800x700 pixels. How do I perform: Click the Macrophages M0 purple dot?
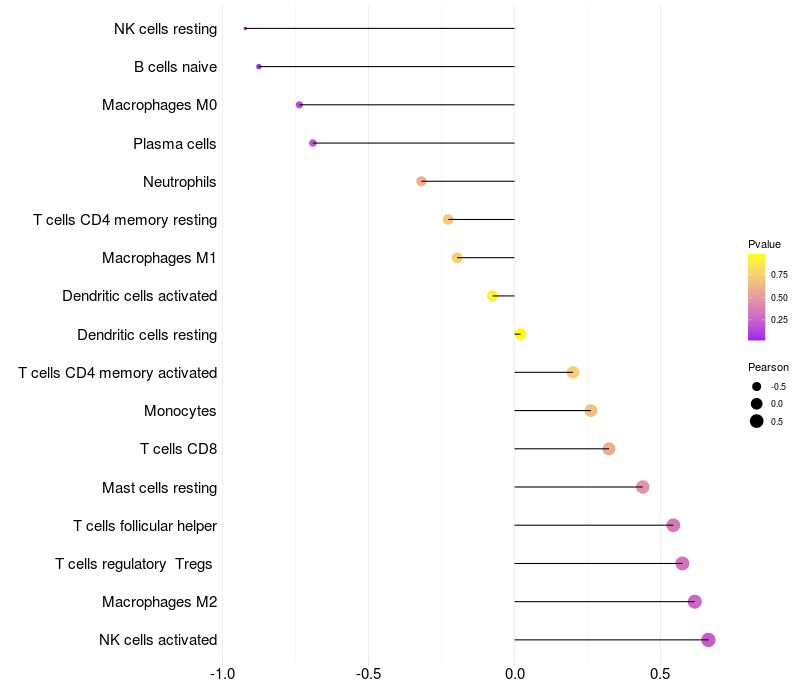click(299, 105)
